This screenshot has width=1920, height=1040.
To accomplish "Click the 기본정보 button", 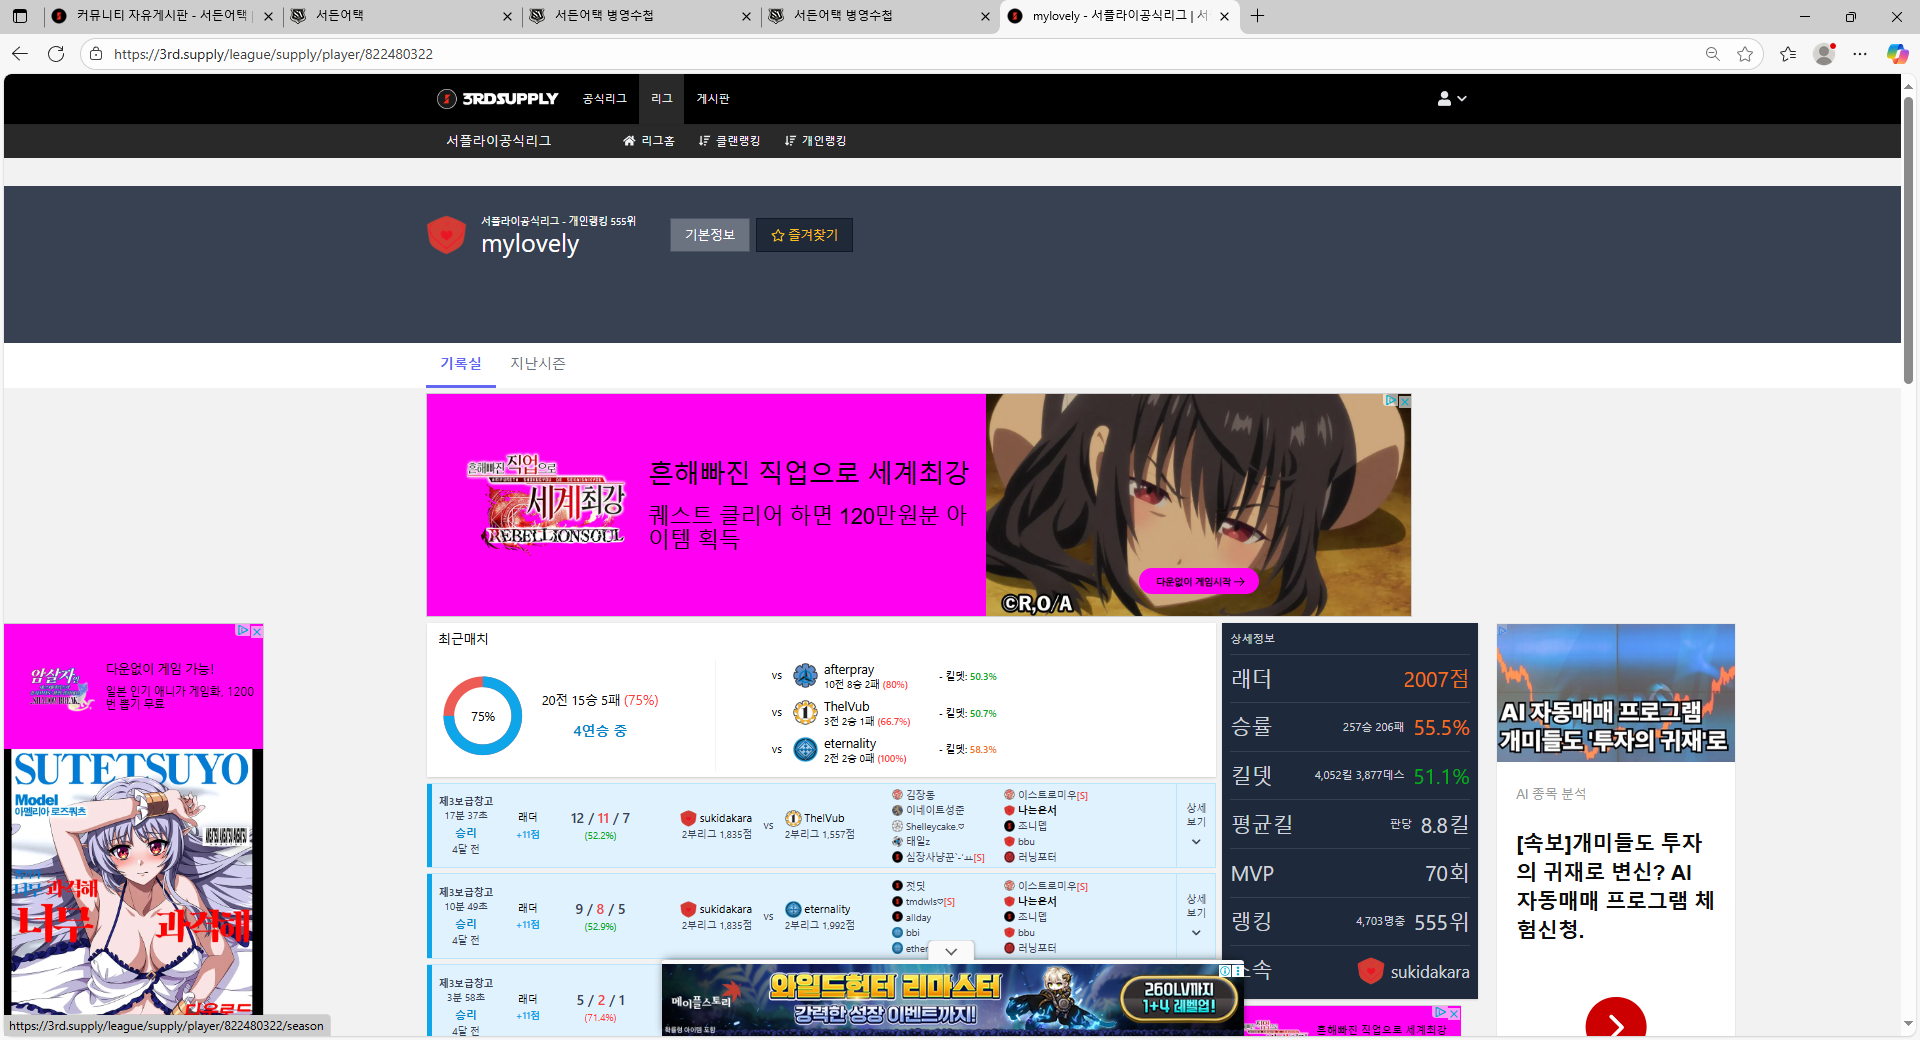I will click(709, 235).
